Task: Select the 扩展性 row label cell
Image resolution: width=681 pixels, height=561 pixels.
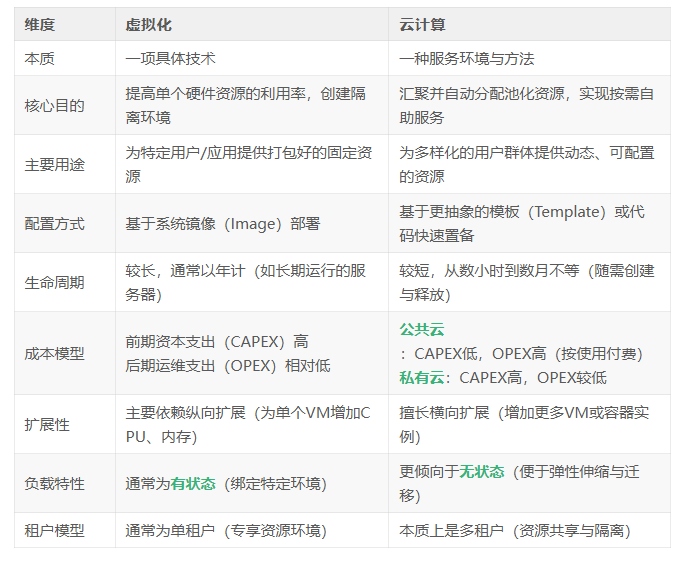Action: pos(47,424)
